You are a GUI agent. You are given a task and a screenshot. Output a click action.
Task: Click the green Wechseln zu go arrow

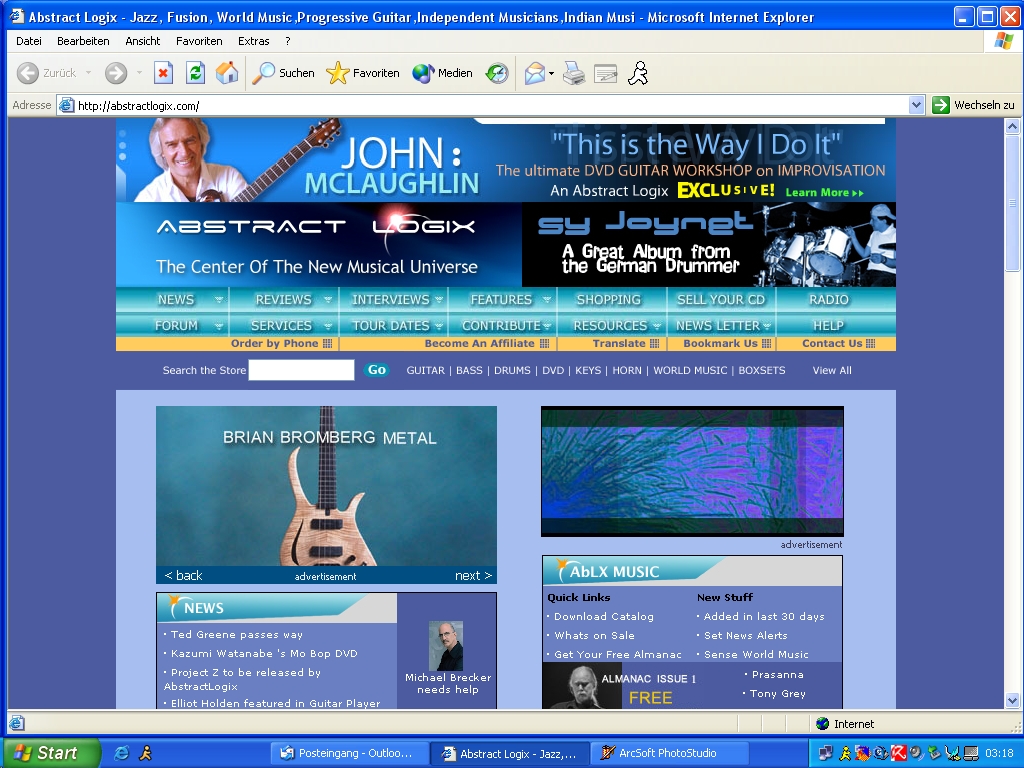tap(940, 105)
